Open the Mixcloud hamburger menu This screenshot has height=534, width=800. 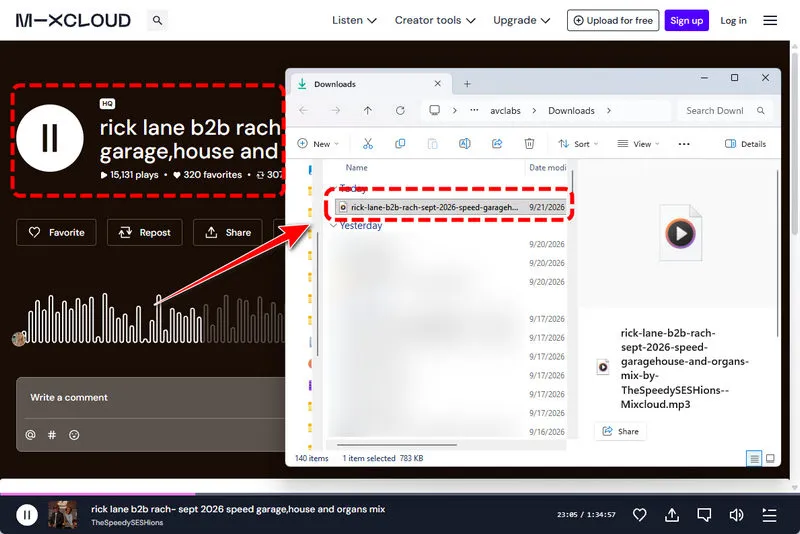(x=770, y=20)
